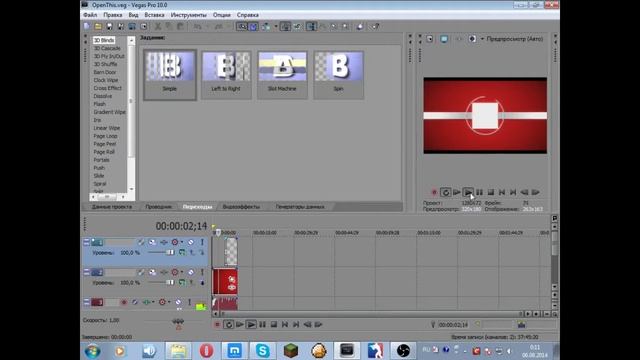Click the external monitor preview icon
Screen dimensions: 640x360
444,39
